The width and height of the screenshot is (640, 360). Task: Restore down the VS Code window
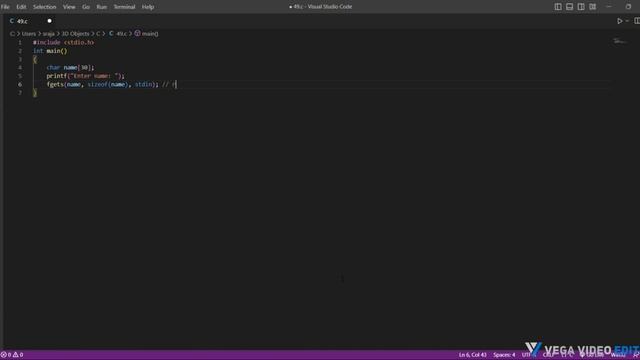coord(628,7)
